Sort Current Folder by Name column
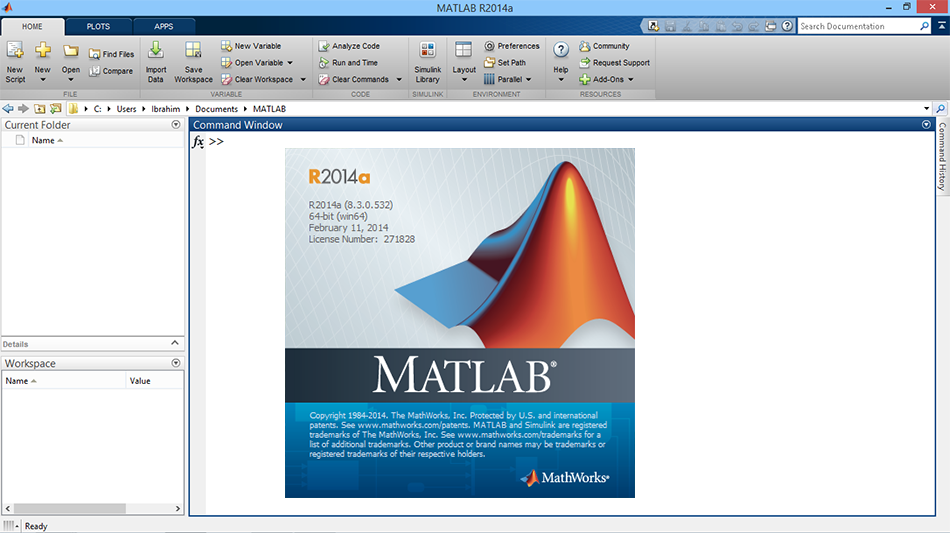 (47, 141)
